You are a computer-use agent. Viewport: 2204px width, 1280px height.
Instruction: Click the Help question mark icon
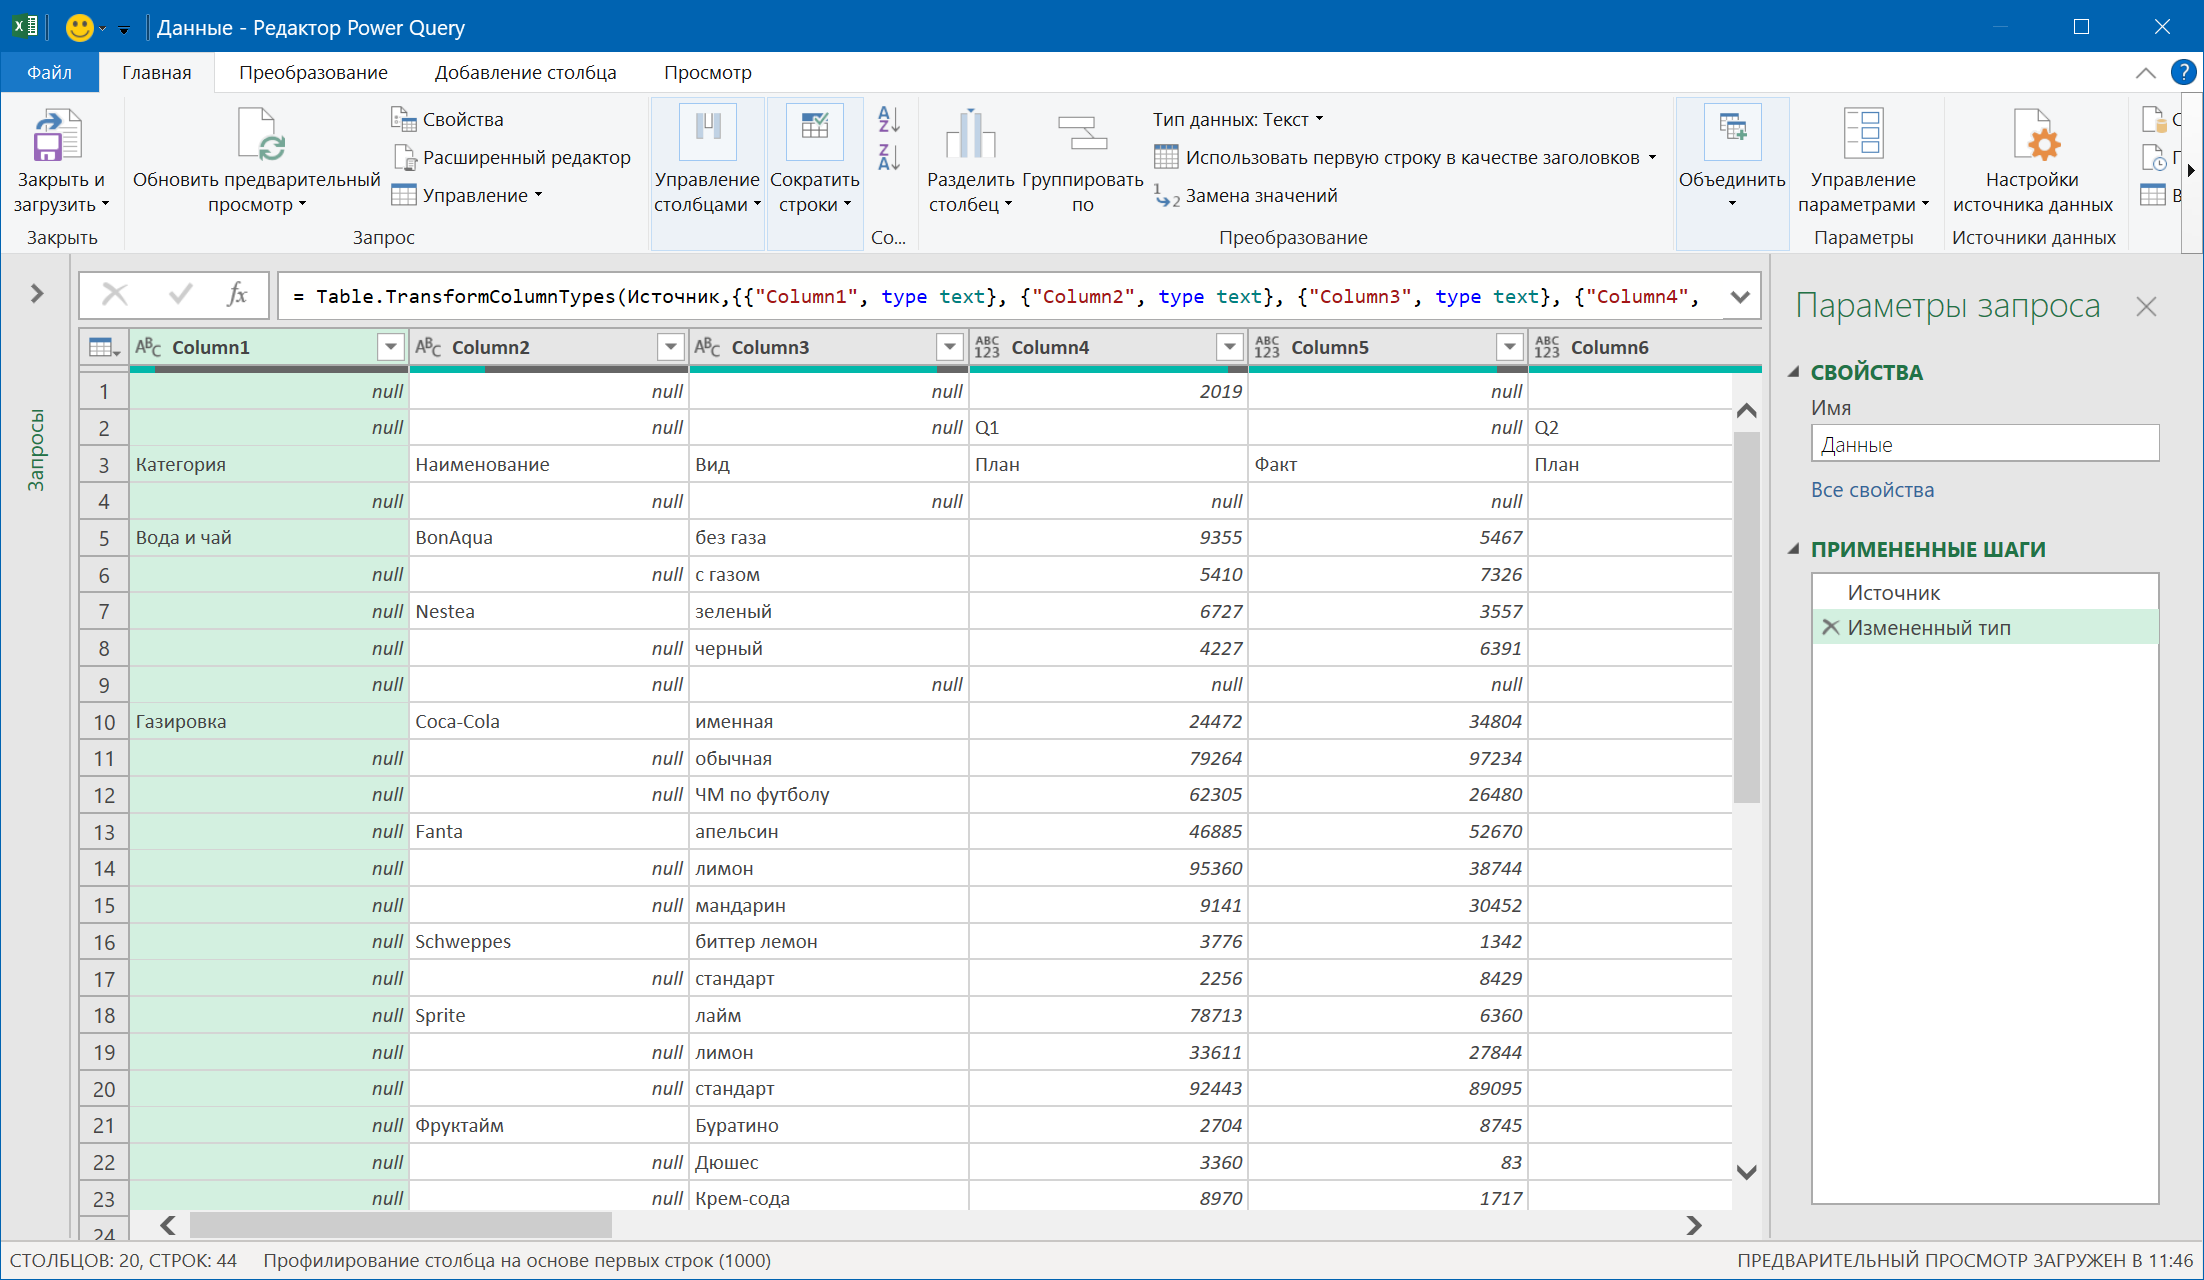(x=2183, y=72)
